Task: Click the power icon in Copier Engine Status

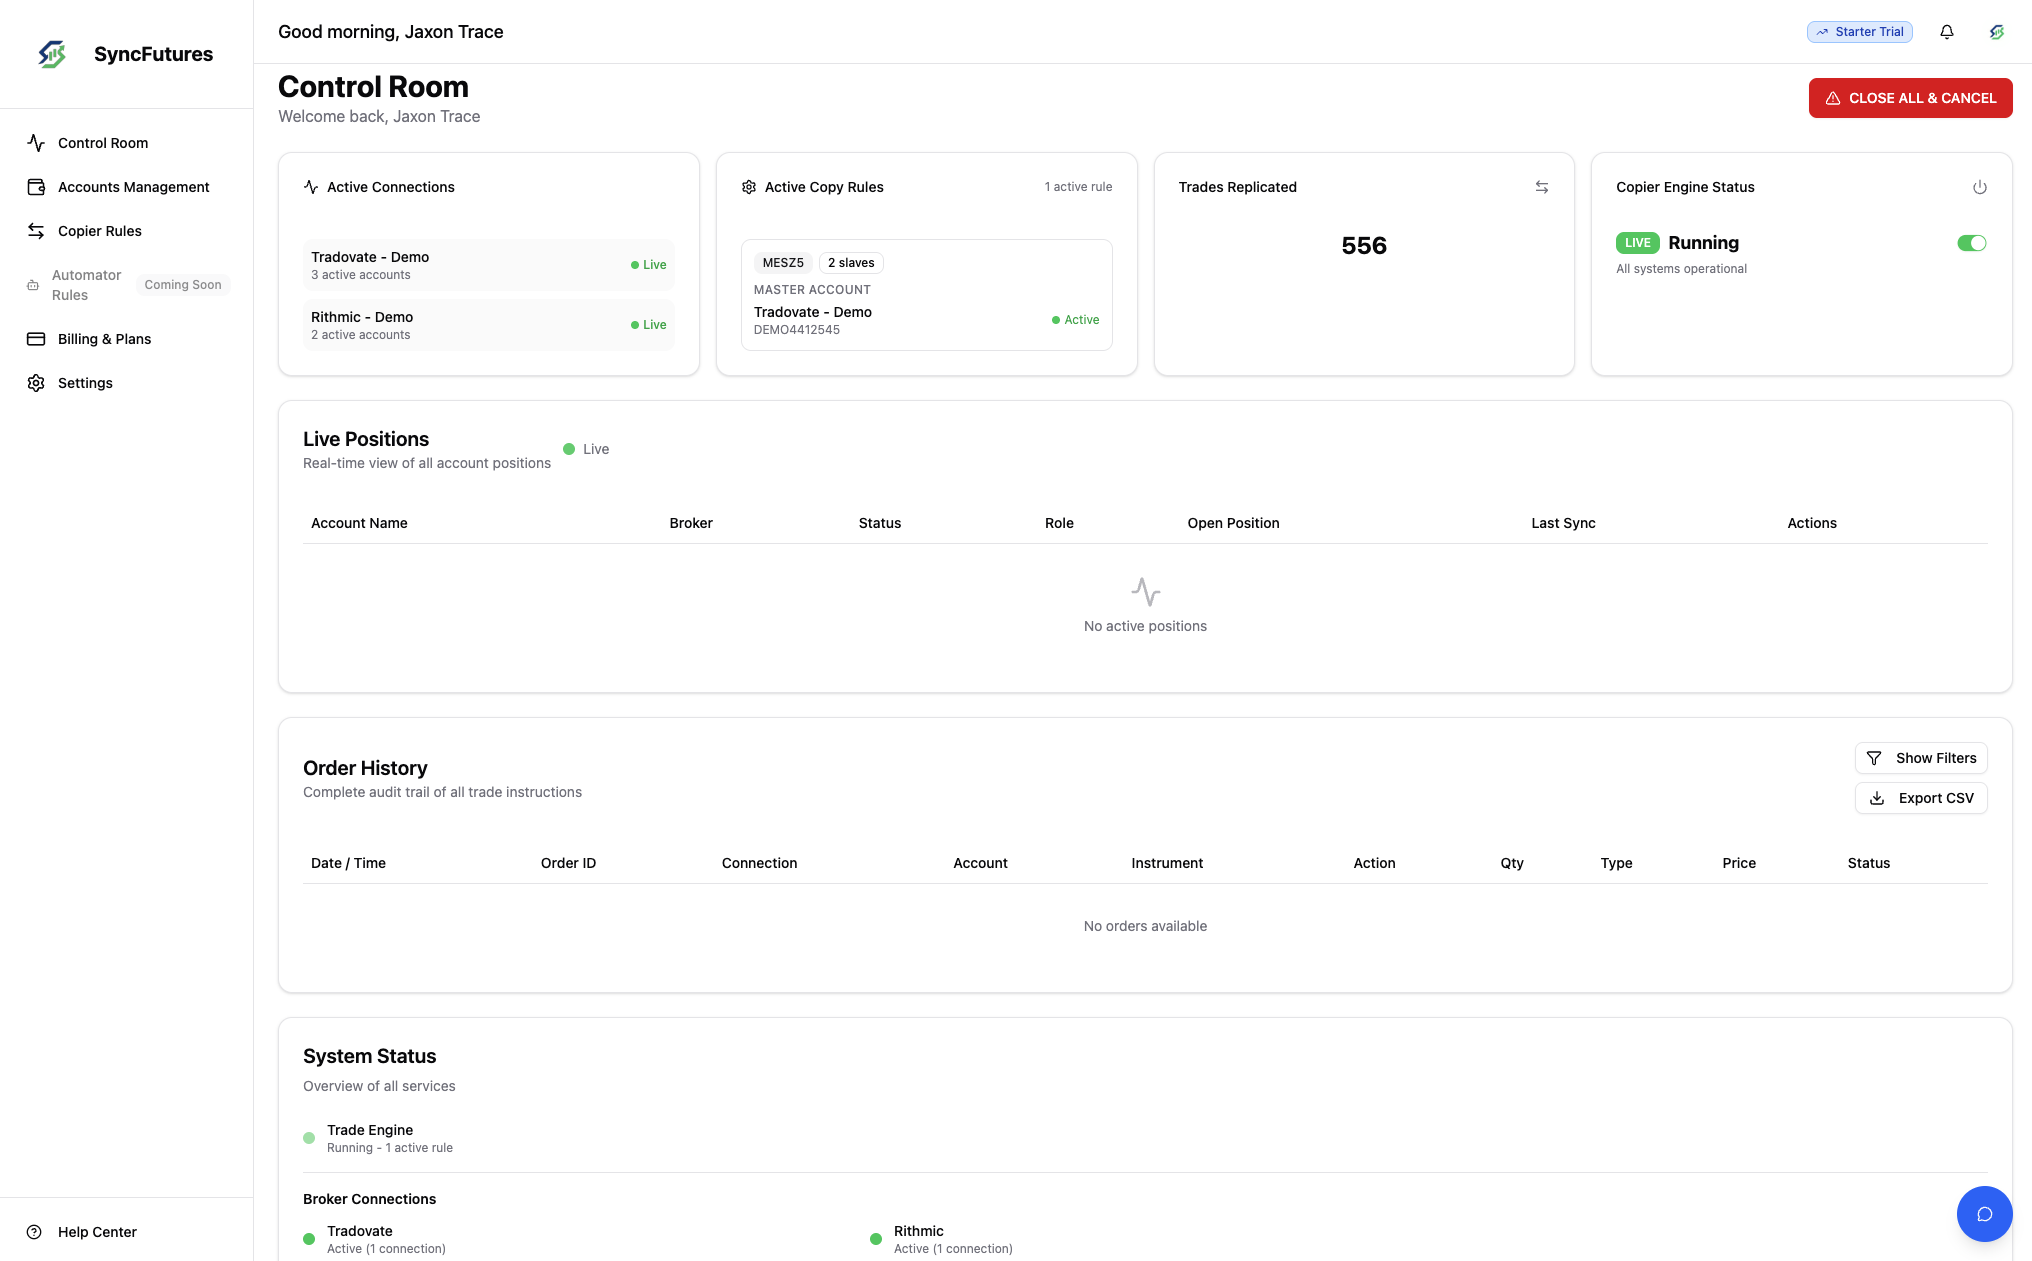Action: tap(1979, 187)
